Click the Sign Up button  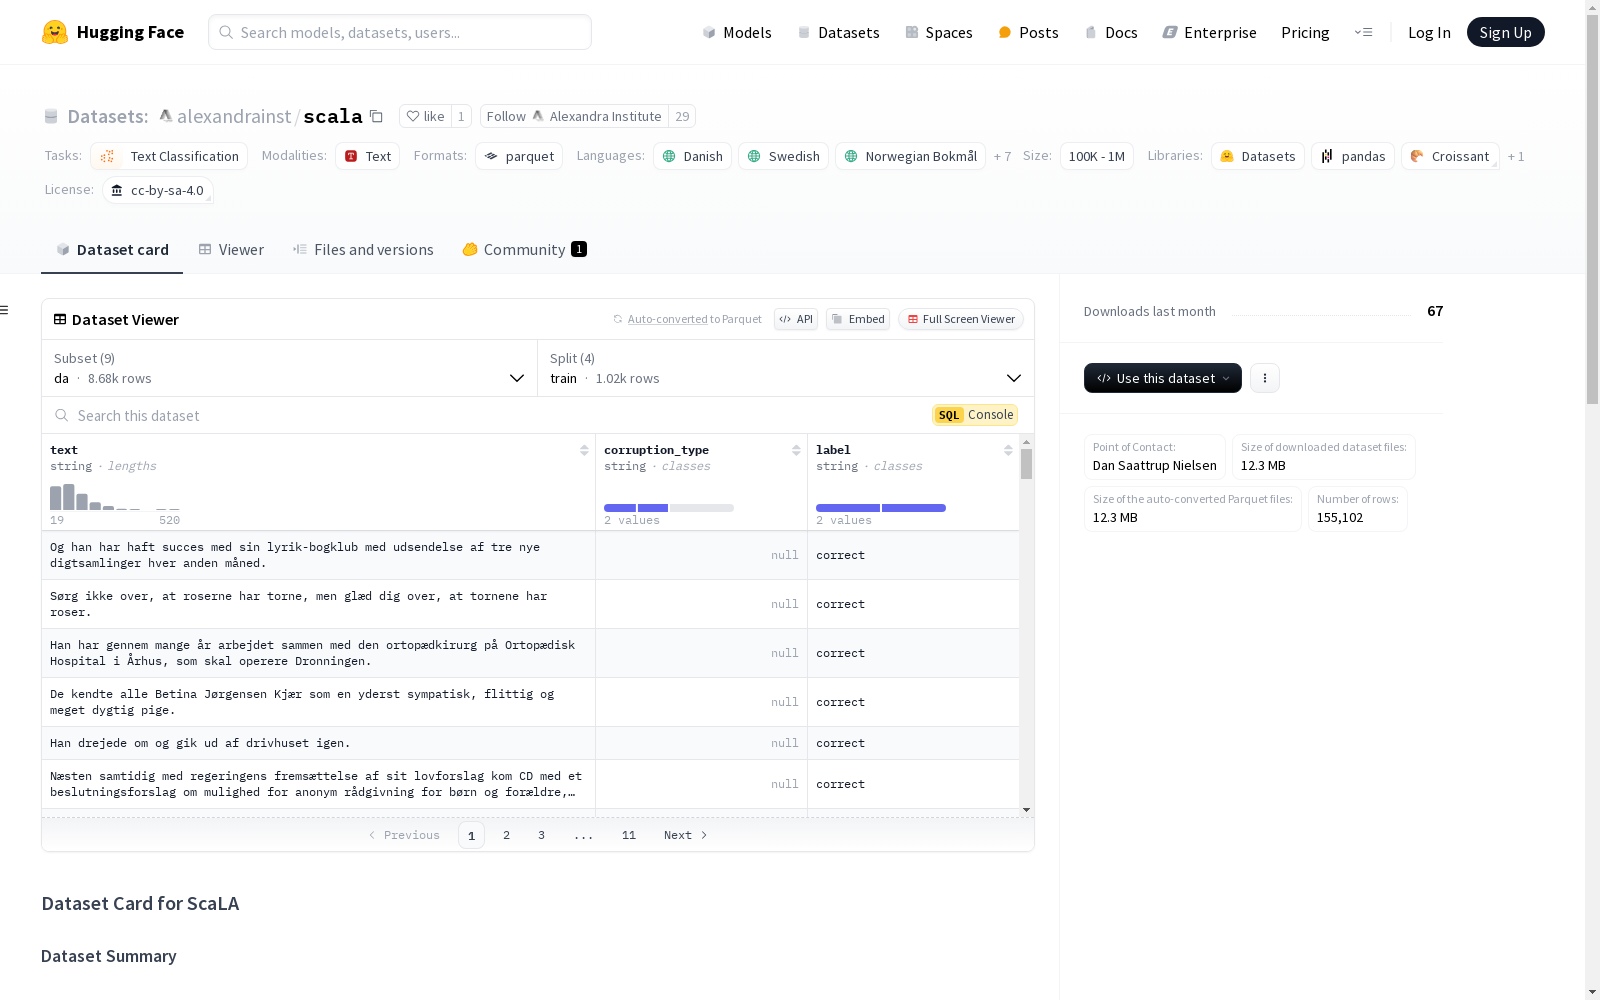click(x=1506, y=32)
